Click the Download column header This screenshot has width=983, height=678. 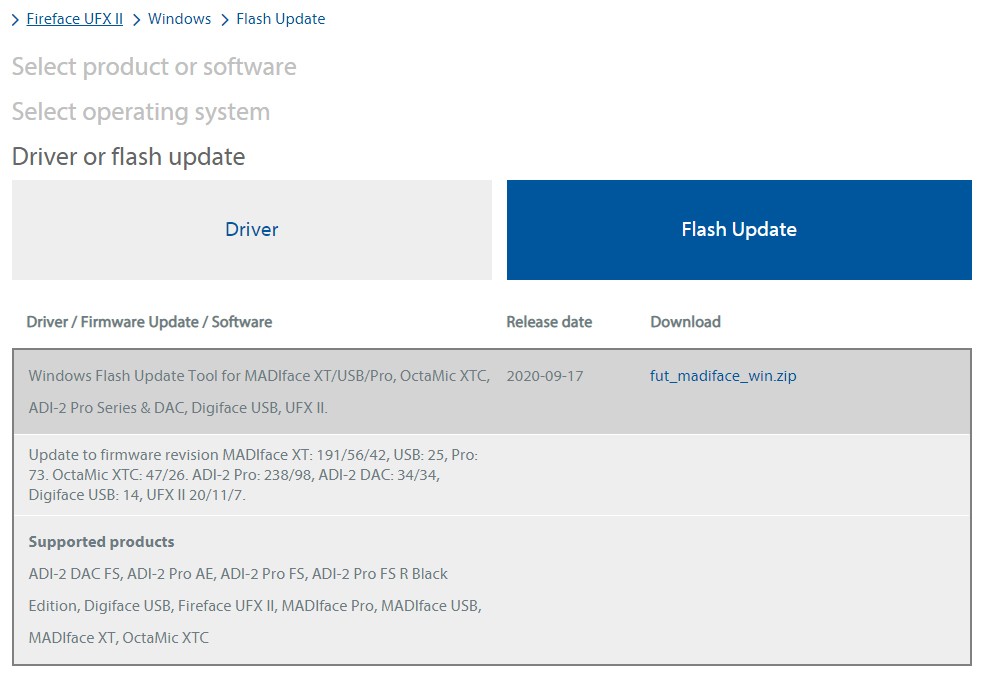point(684,321)
